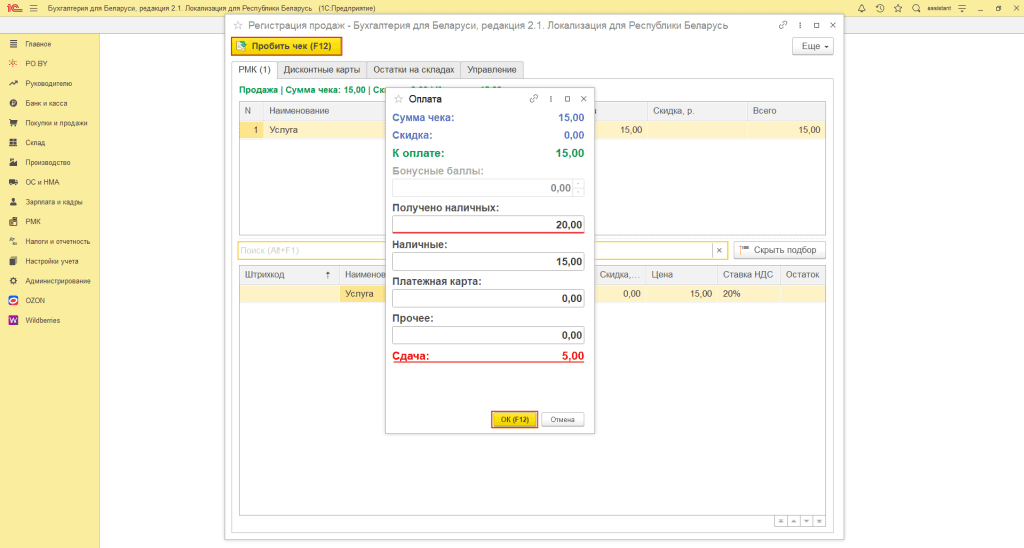Click the Пробить чек (F12) button
Viewport: 1024px width, 548px height.
click(286, 46)
